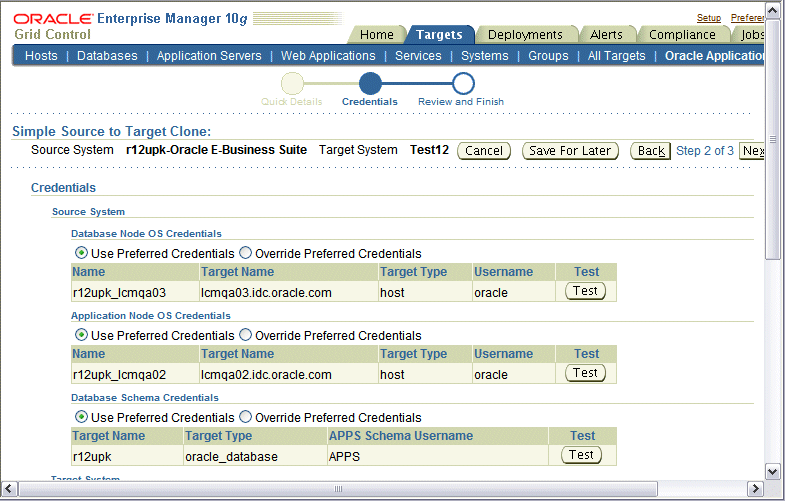Click the horizontal scrollbar right arrow
Screen dimensions: 785x501
click(755, 488)
